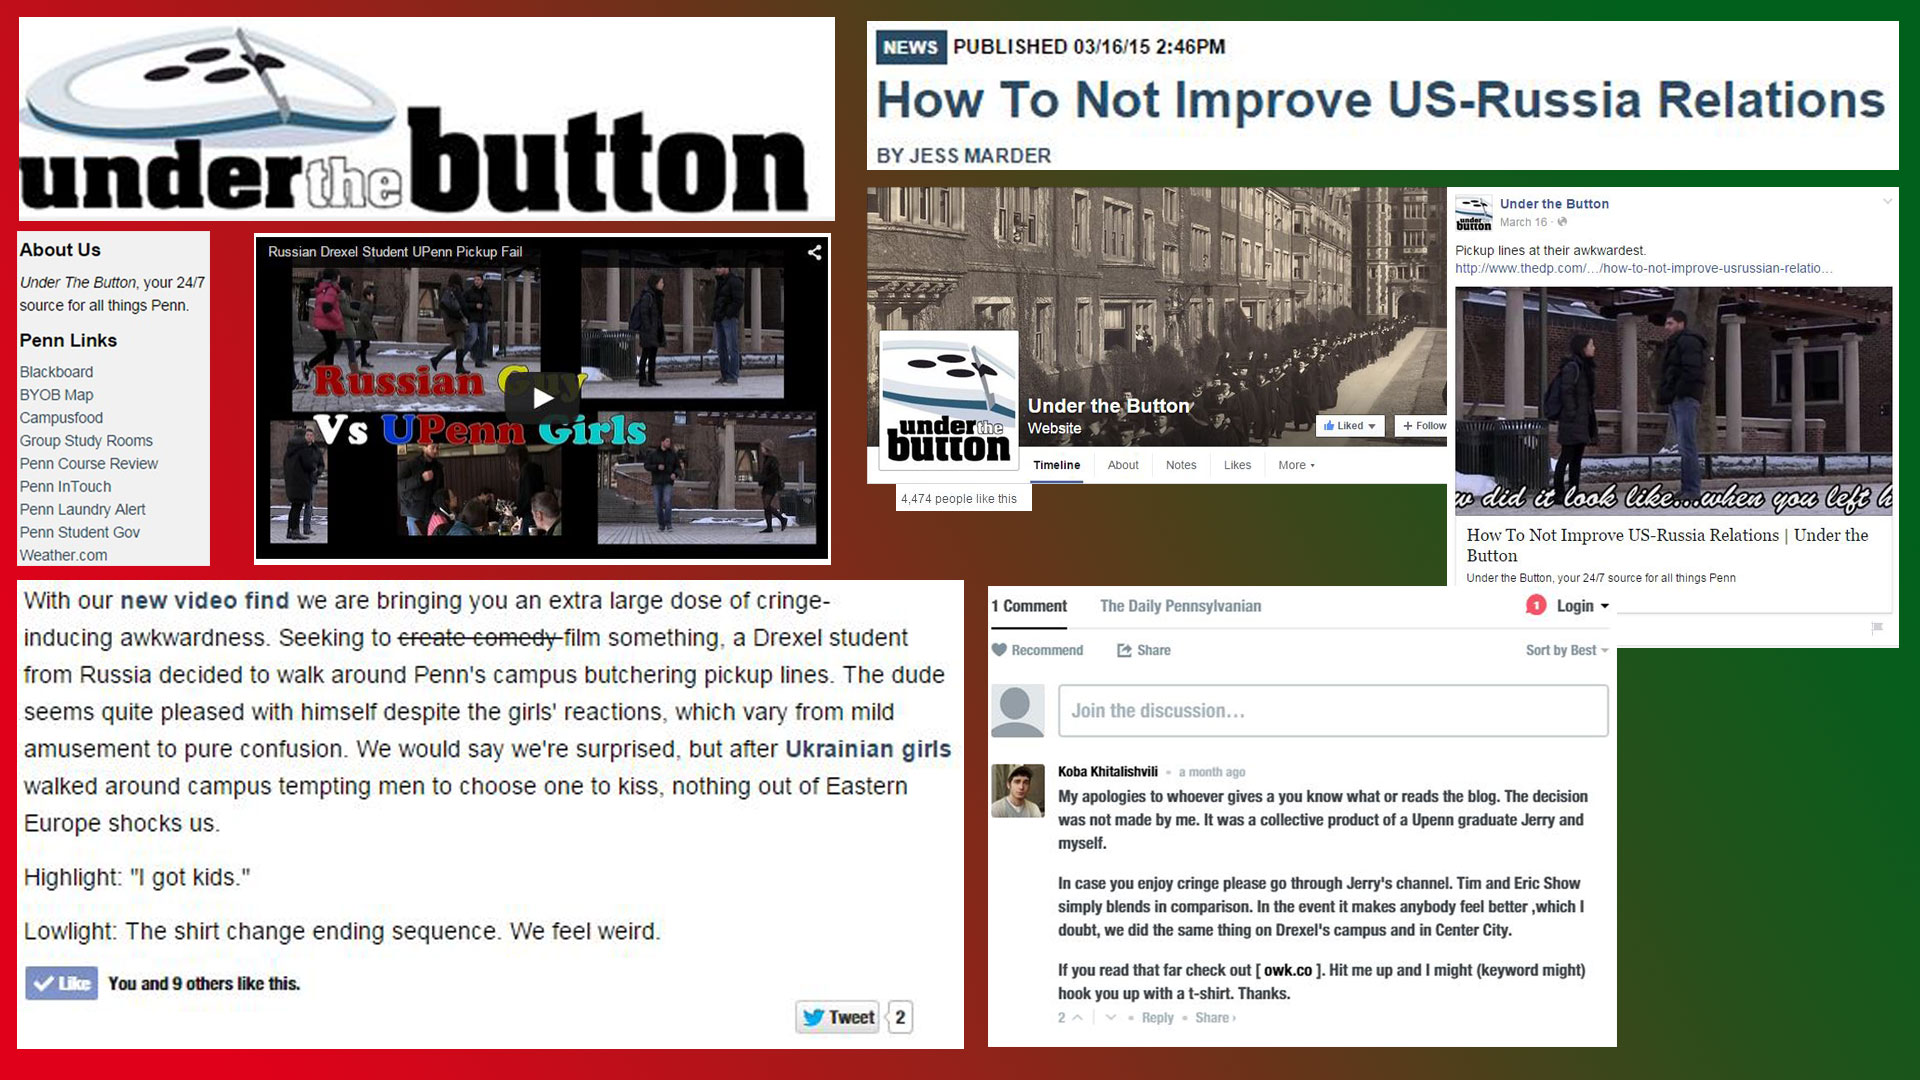Click commenter name Koba Khitalishvili
Image resolution: width=1920 pixels, height=1080 pixels.
1108,772
